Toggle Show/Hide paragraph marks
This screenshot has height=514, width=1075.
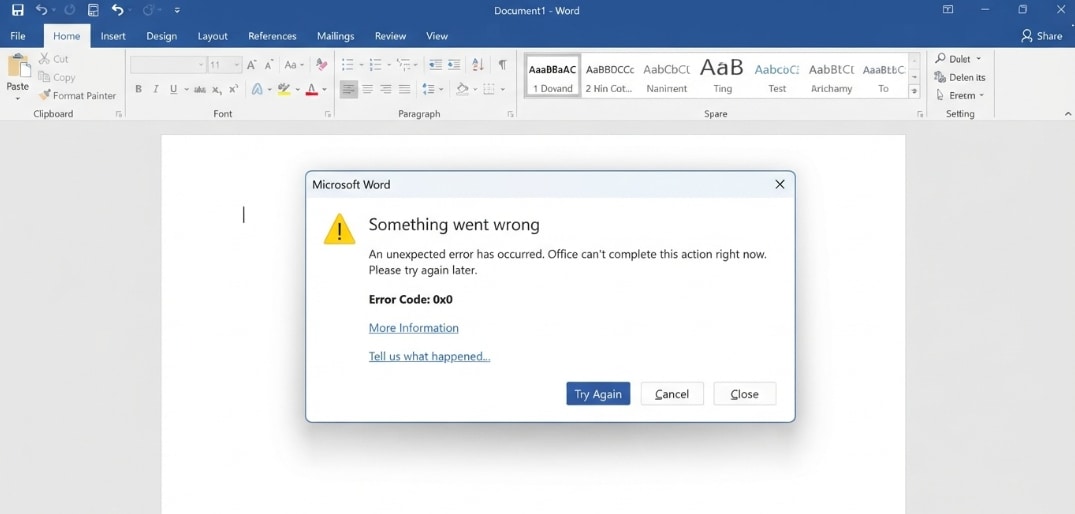(x=503, y=64)
